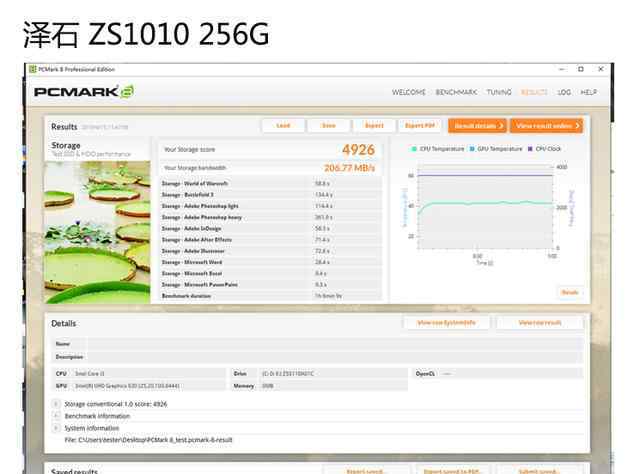
Task: Click View raw SystemInfo button
Action: tap(447, 323)
